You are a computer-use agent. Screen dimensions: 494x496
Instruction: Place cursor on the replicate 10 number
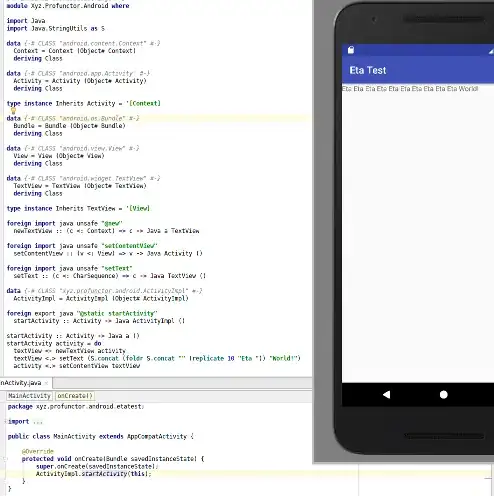[x=231, y=359]
